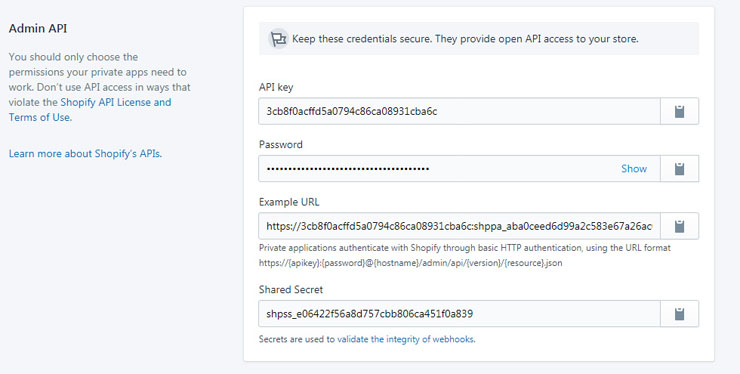Click the Admin API heading

[x=38, y=28]
